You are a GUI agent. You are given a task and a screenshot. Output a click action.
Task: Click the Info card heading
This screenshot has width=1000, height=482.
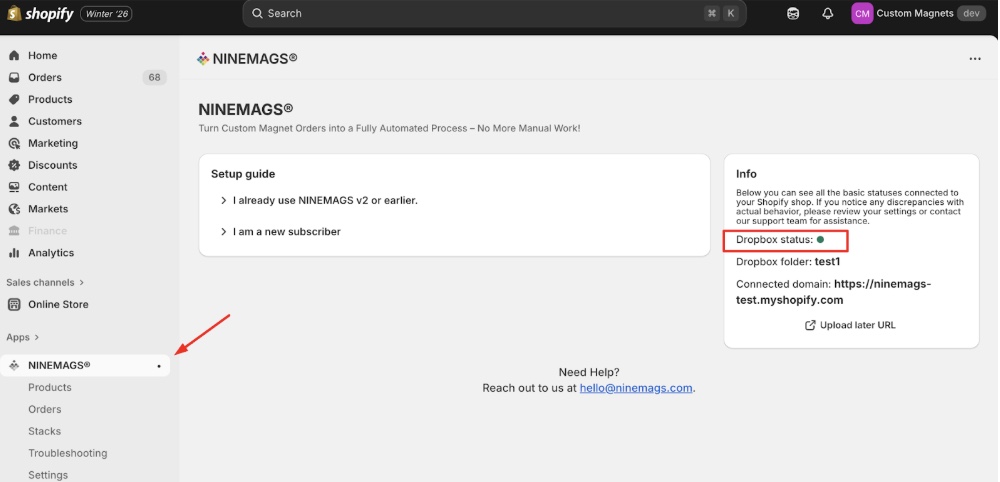[x=746, y=173]
